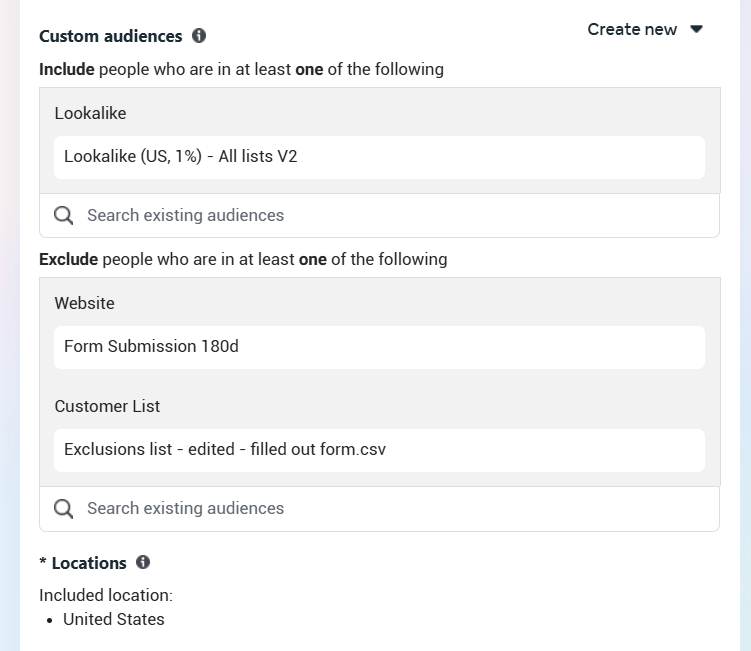Focus the Exclude search existing audiences field
This screenshot has height=651, width=751.
pyautogui.click(x=379, y=509)
